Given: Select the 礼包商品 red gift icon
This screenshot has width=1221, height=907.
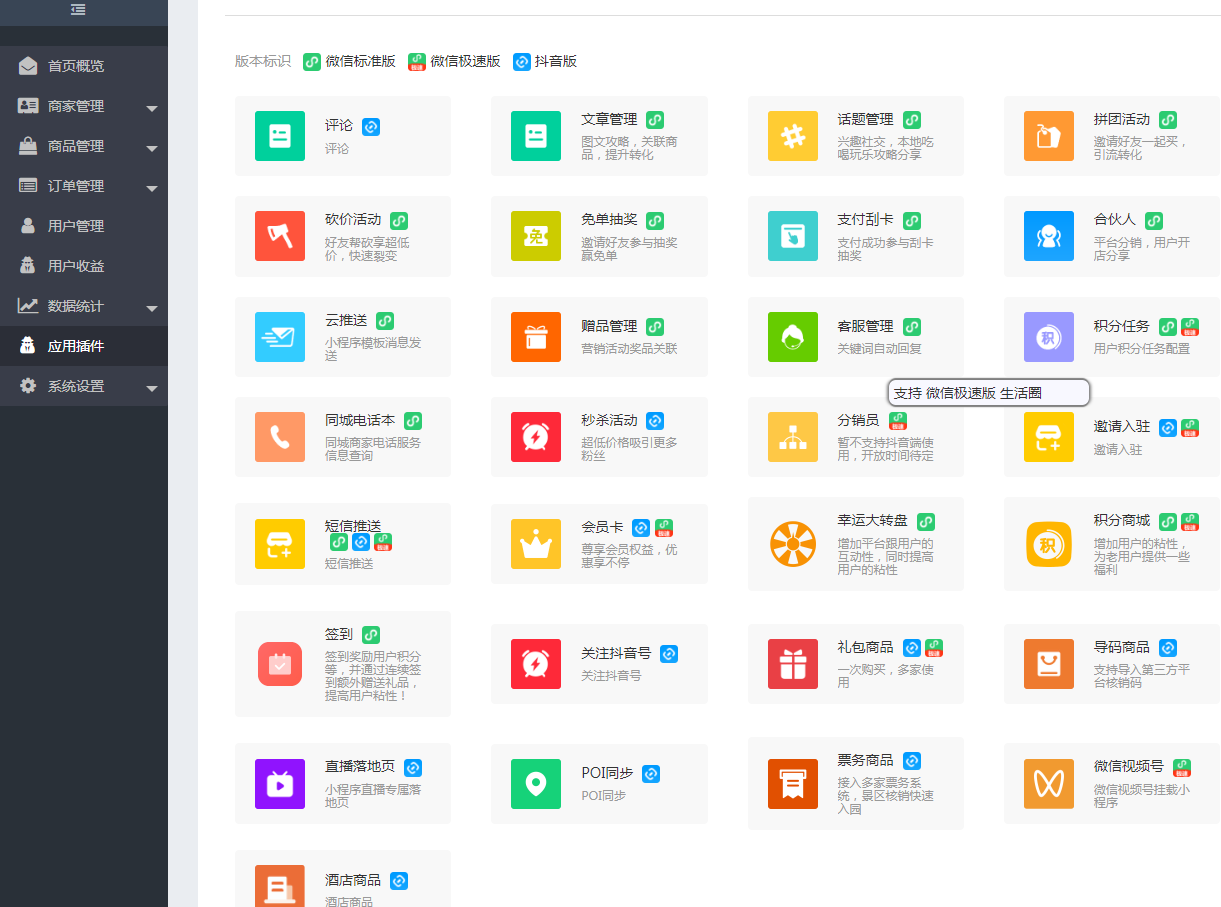Looking at the screenshot, I should click(793, 664).
